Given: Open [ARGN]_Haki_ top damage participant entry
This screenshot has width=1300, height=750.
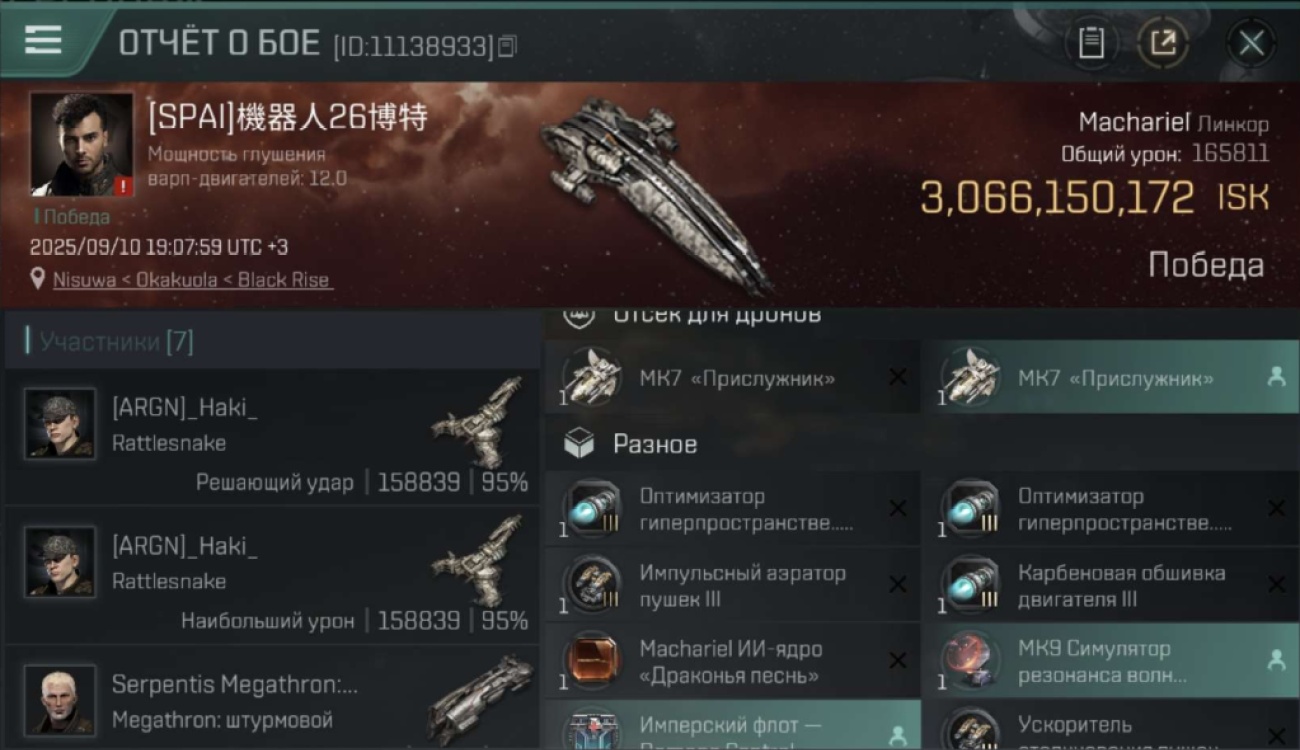Looking at the screenshot, I should (272, 575).
